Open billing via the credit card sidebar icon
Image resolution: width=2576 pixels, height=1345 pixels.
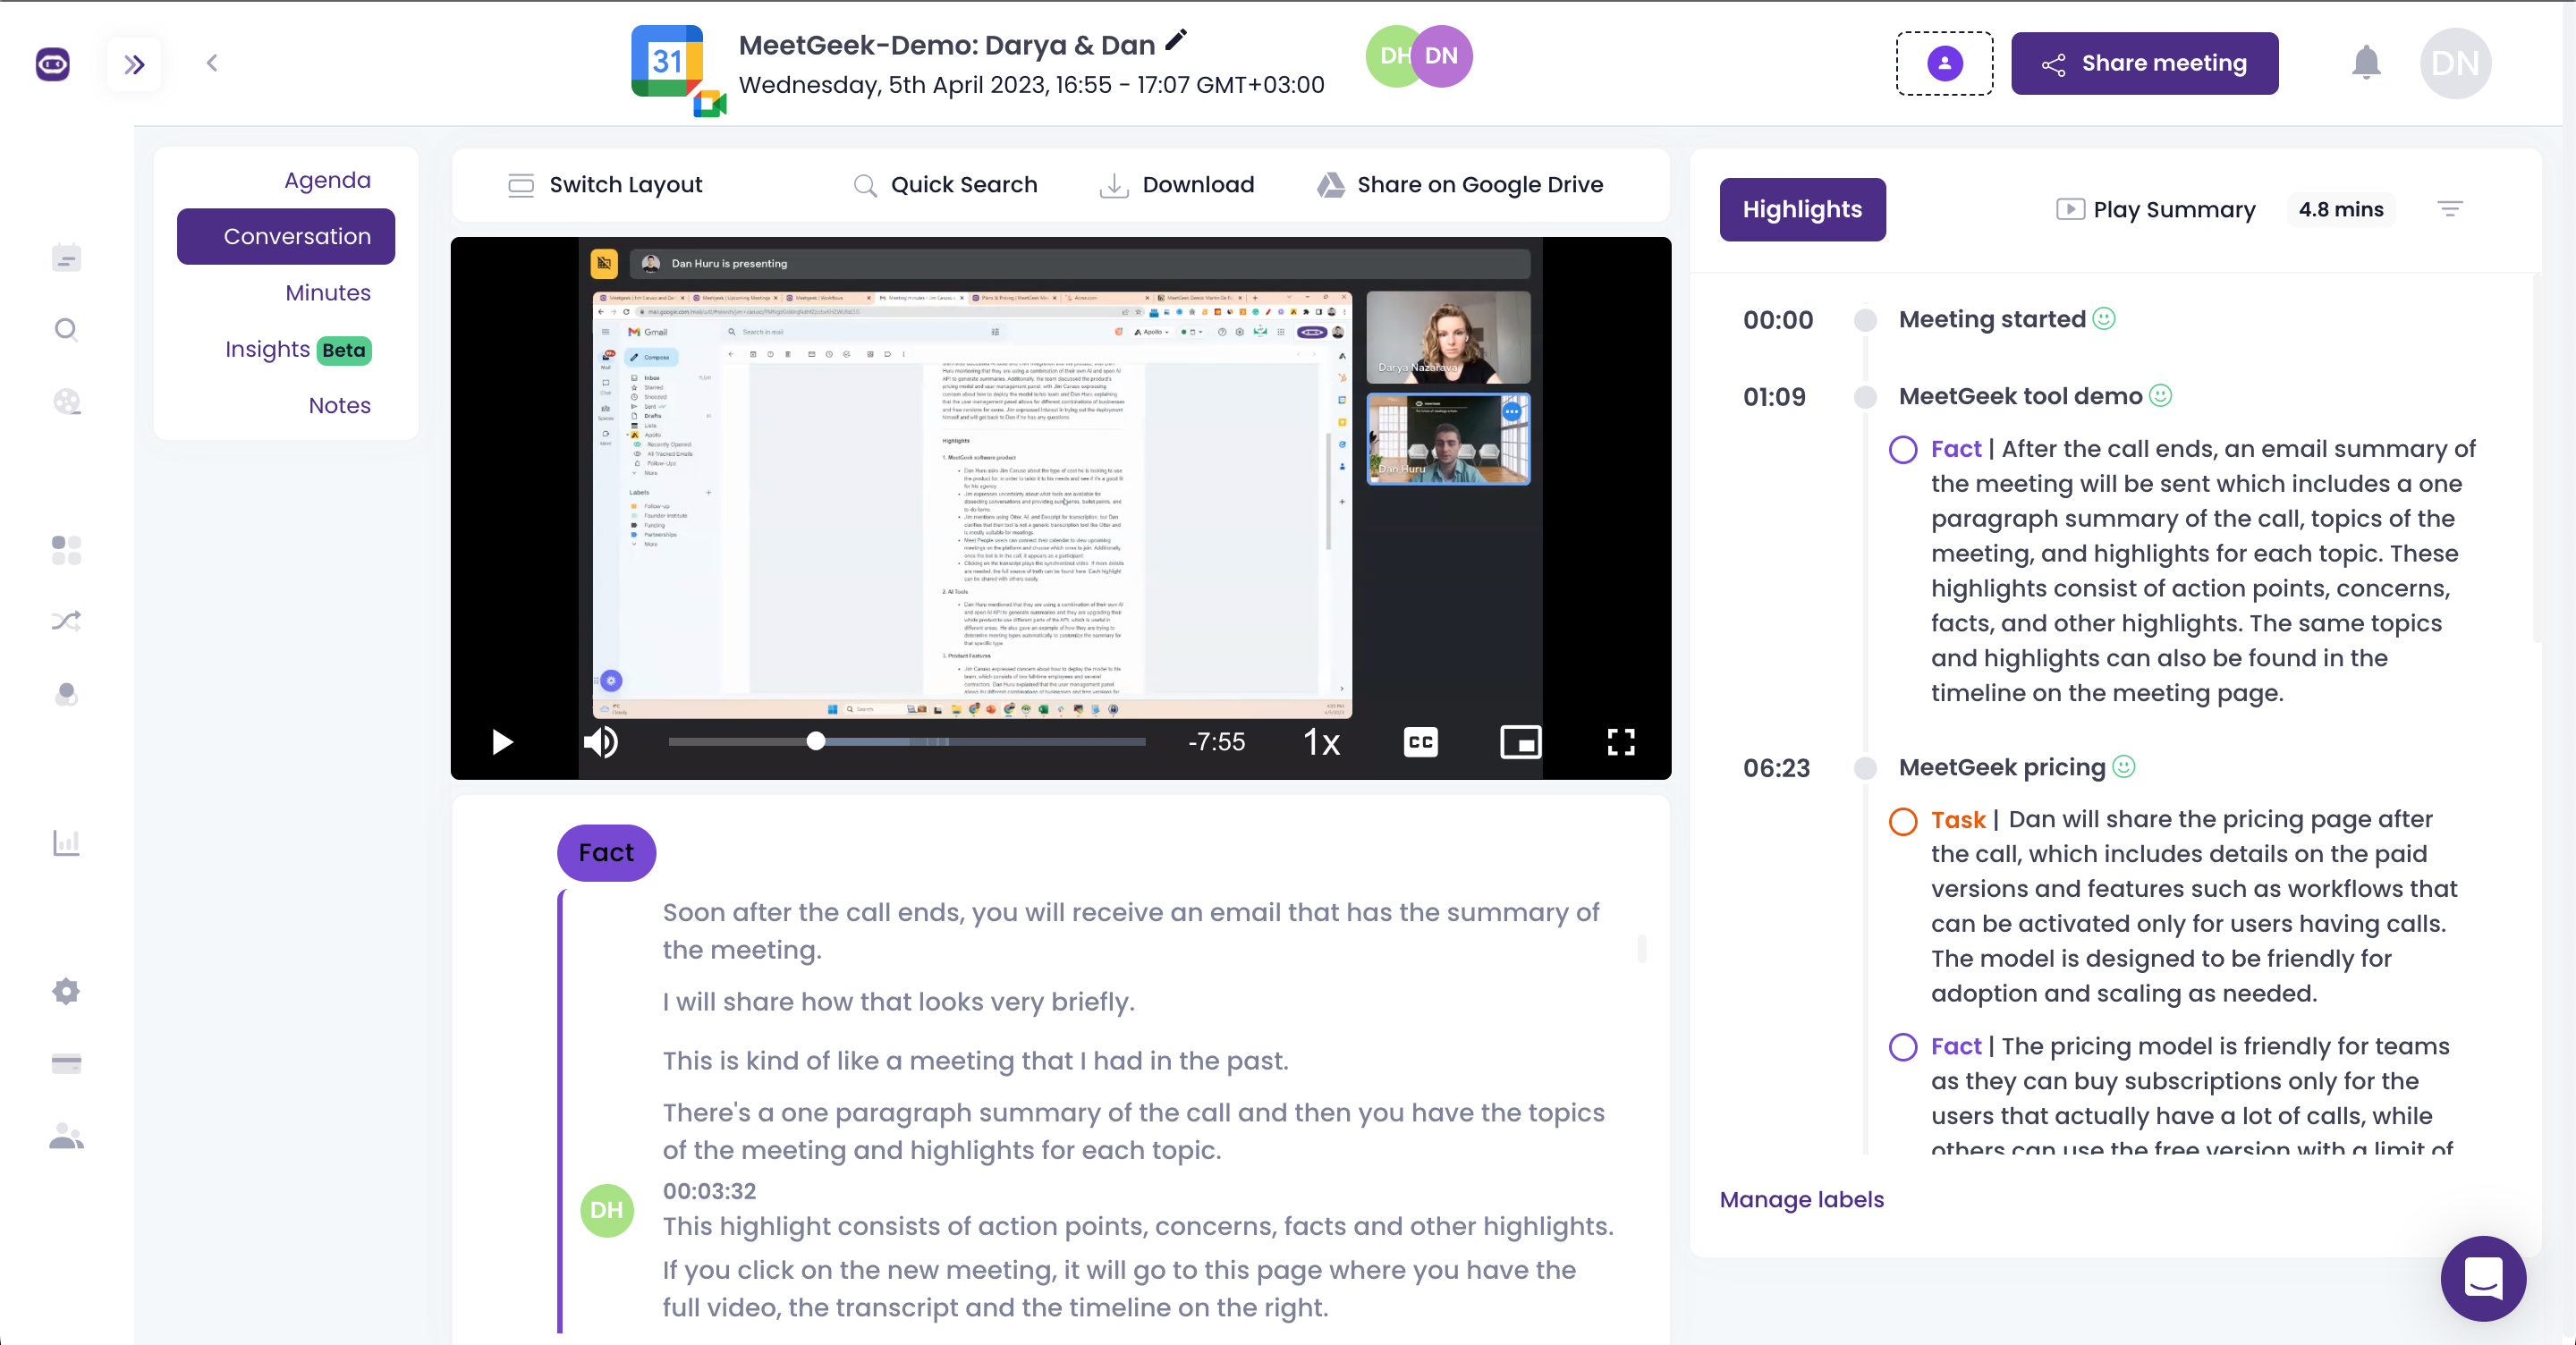65,1063
